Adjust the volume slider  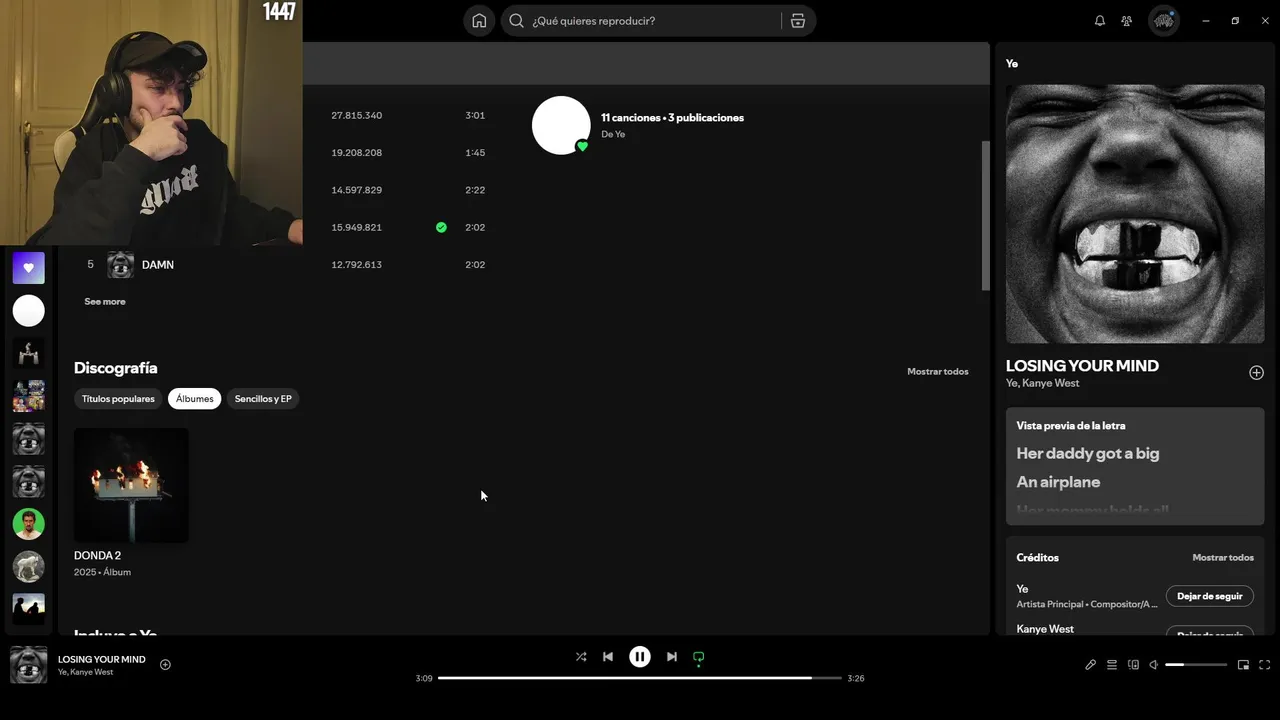click(x=1196, y=665)
